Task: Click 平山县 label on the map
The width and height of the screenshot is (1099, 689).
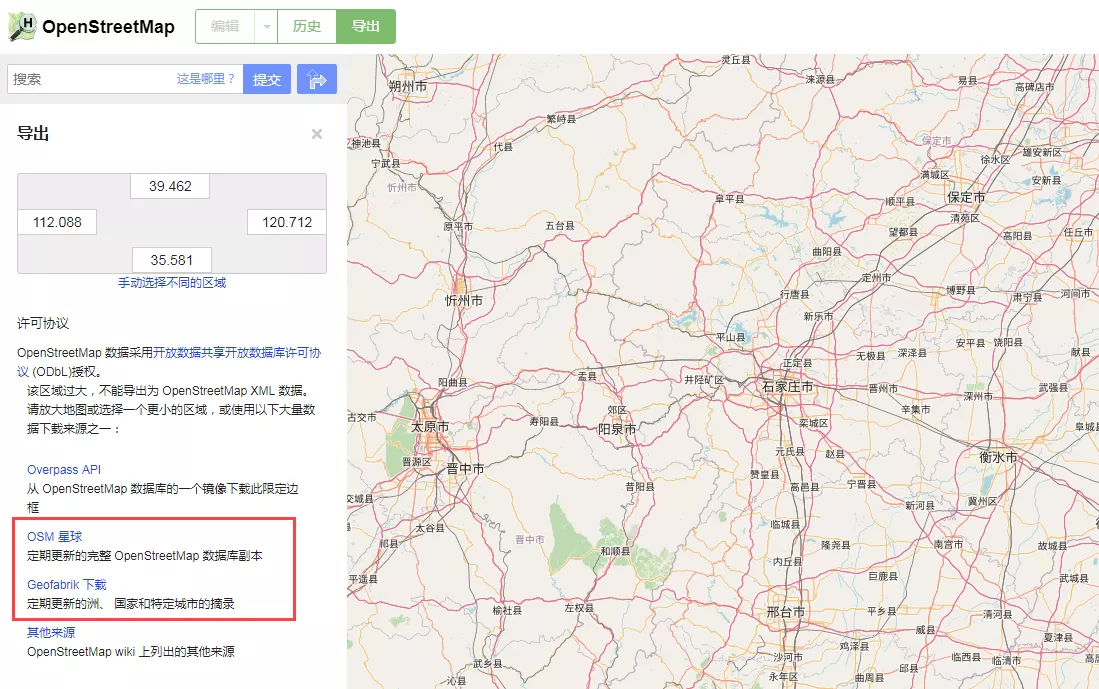Action: click(730, 337)
